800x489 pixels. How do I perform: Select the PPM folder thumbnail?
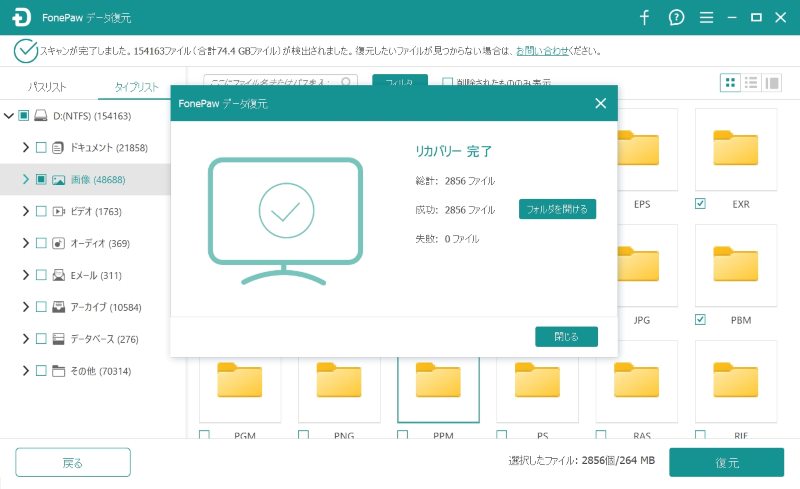click(x=438, y=389)
